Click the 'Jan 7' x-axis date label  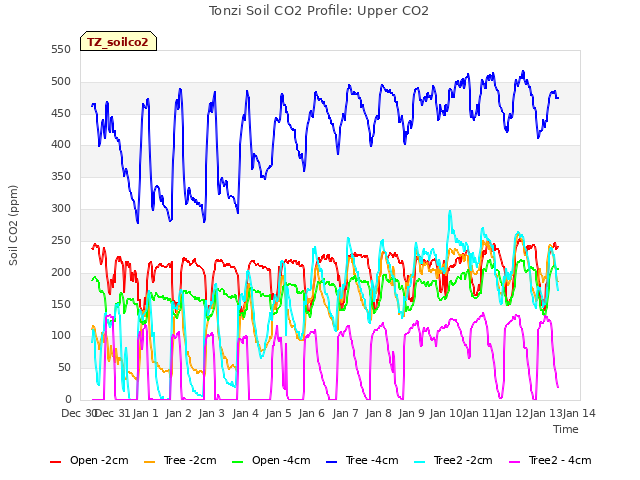[x=345, y=413]
